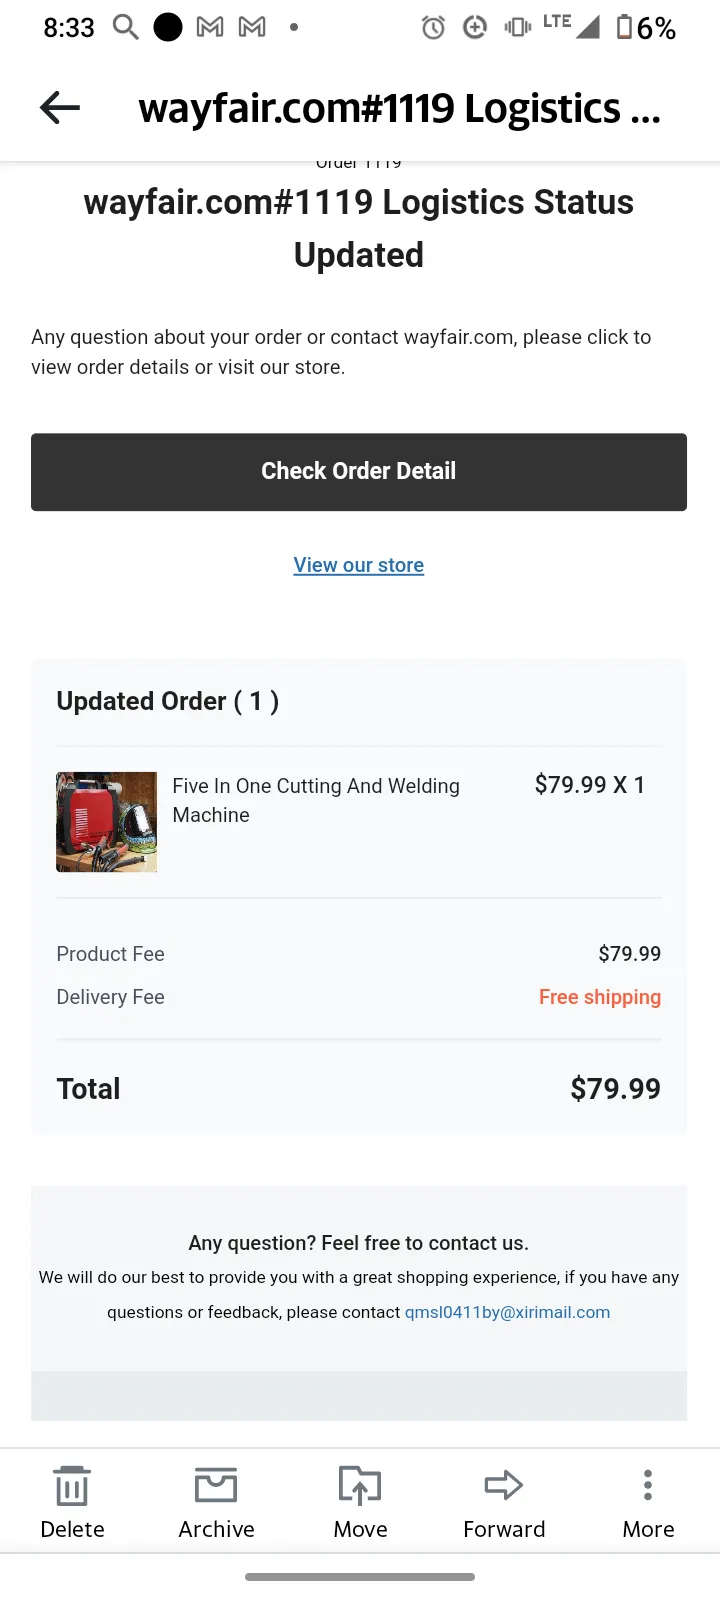Tap the battery indicator icon
This screenshot has height=1600, width=720.
pyautogui.click(x=625, y=27)
